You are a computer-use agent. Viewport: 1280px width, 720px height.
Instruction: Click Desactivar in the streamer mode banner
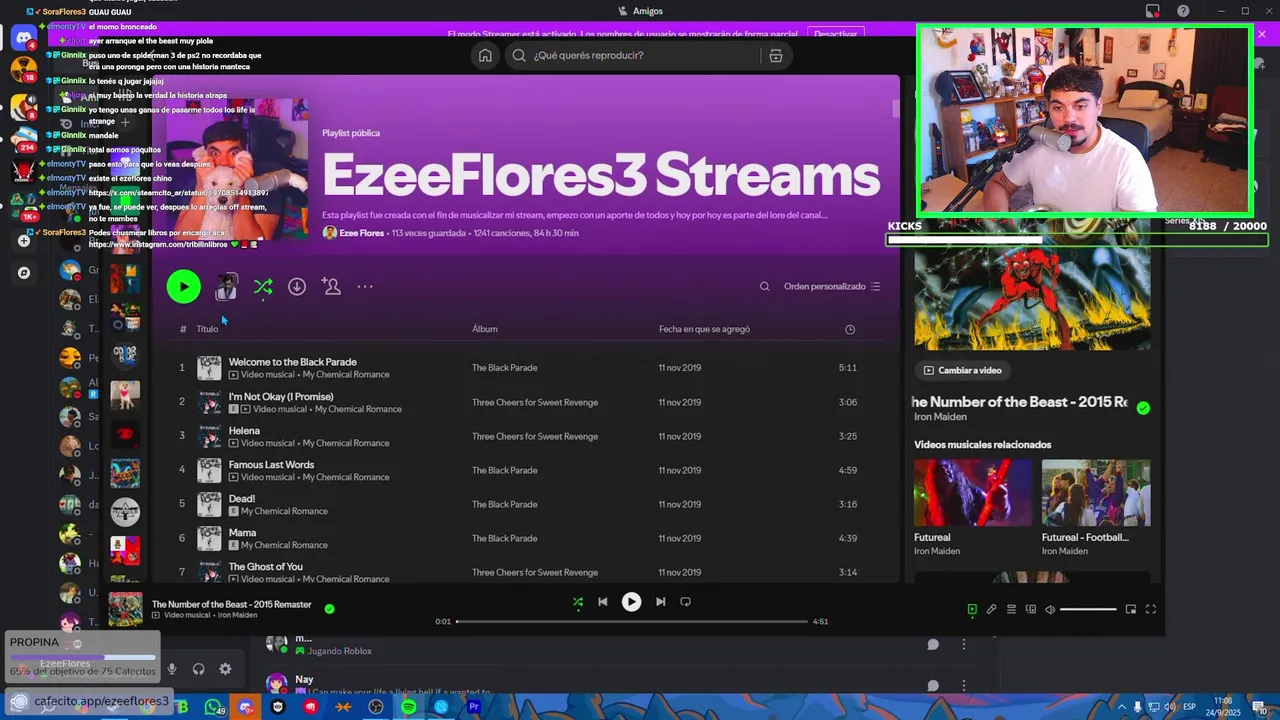click(x=836, y=34)
